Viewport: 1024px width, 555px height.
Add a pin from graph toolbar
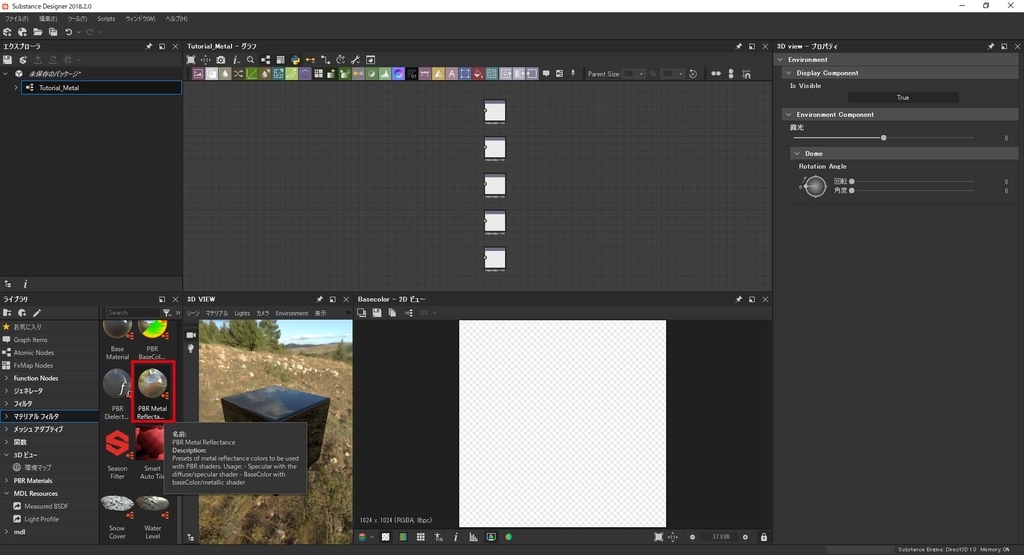(573, 74)
